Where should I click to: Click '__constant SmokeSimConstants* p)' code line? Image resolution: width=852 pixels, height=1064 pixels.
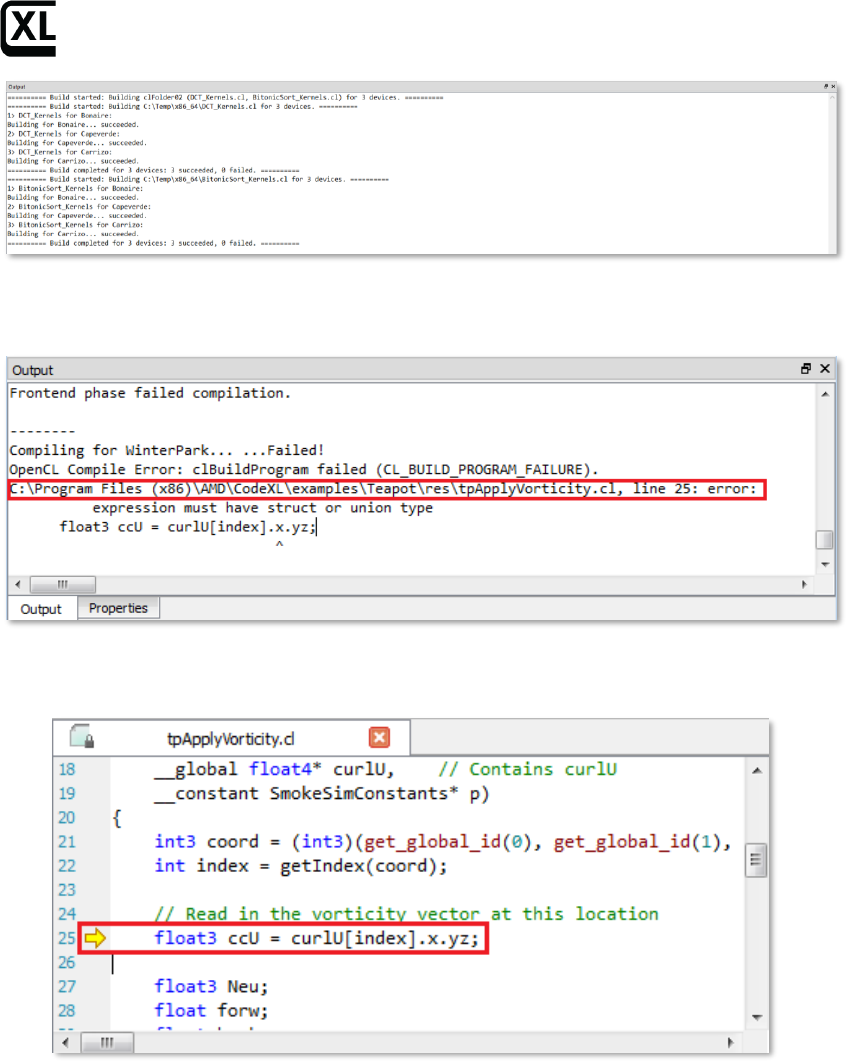point(322,794)
